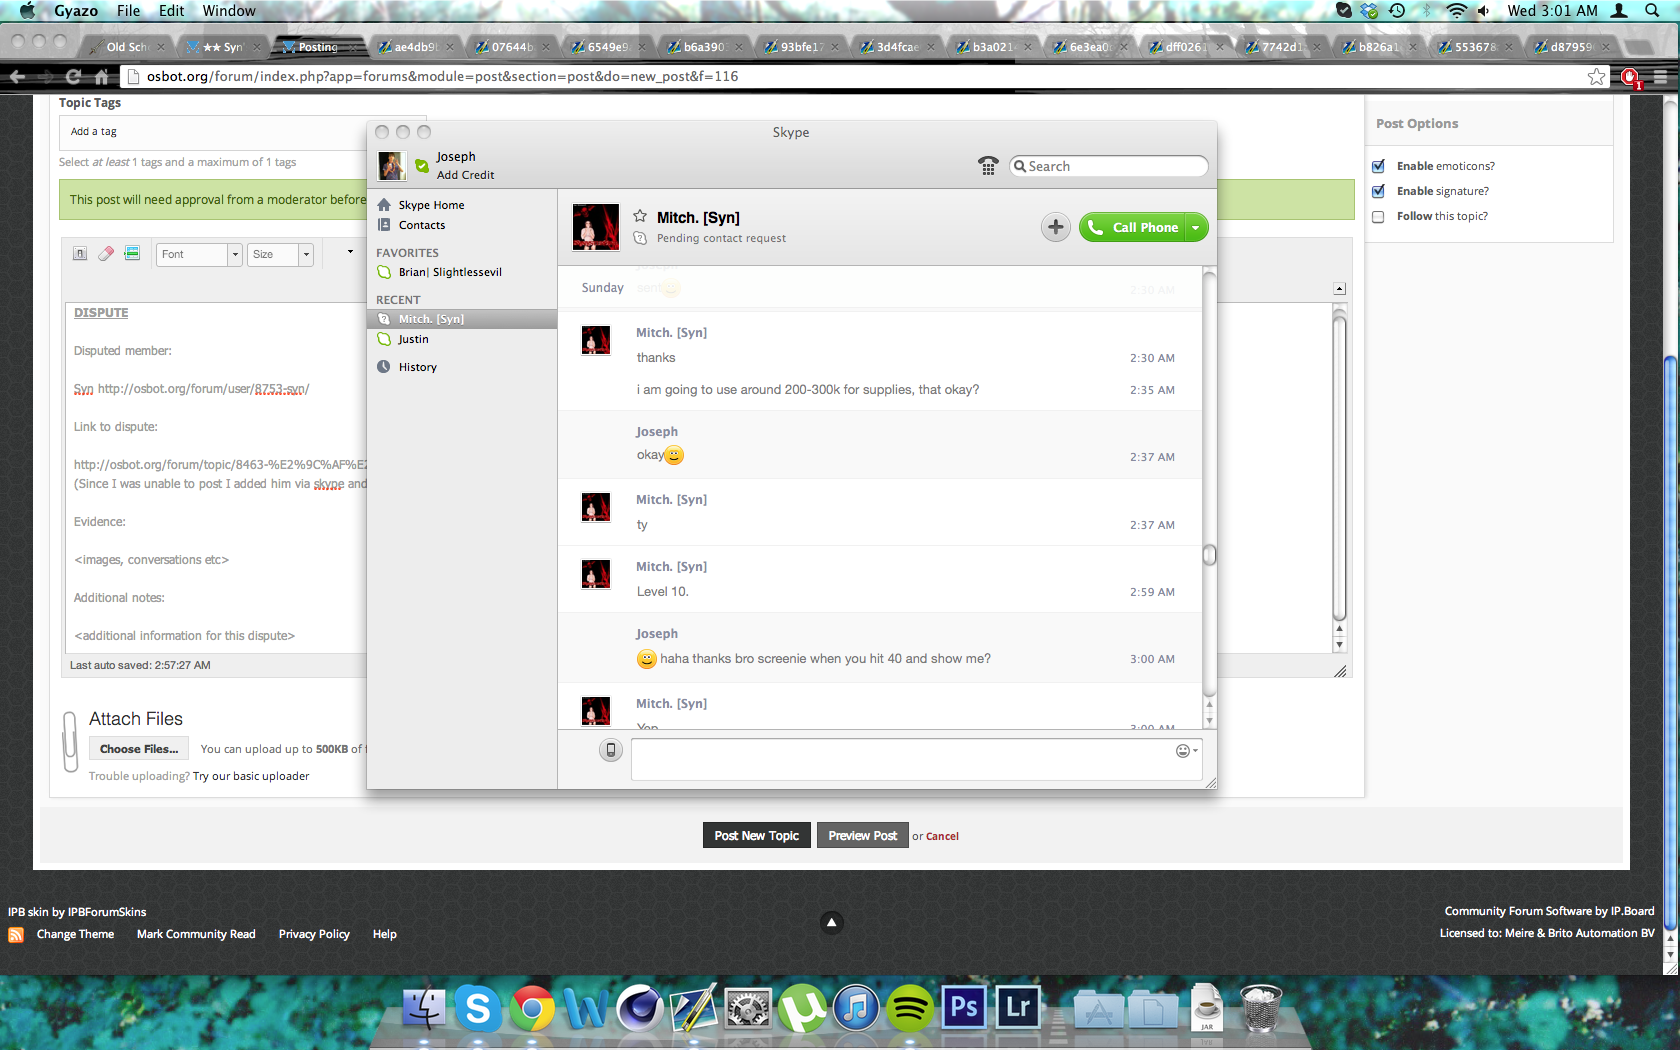
Task: Select Justin in the Recent list
Action: pyautogui.click(x=413, y=339)
